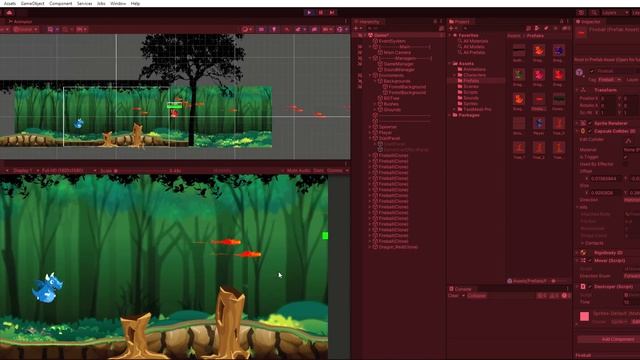Collapse the Favorites group in Project
Image resolution: width=640 pixels, height=360 pixels.
click(x=450, y=36)
